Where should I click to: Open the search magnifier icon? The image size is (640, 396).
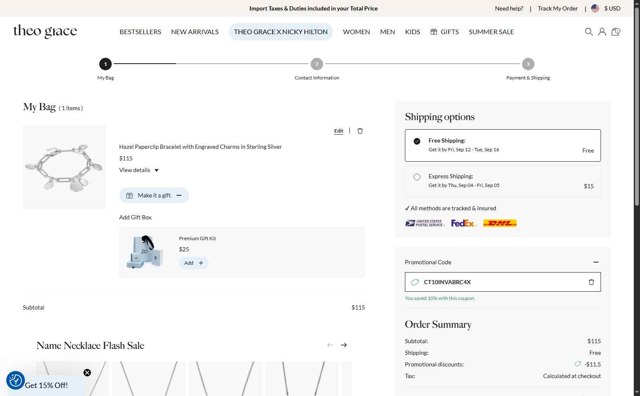point(588,31)
